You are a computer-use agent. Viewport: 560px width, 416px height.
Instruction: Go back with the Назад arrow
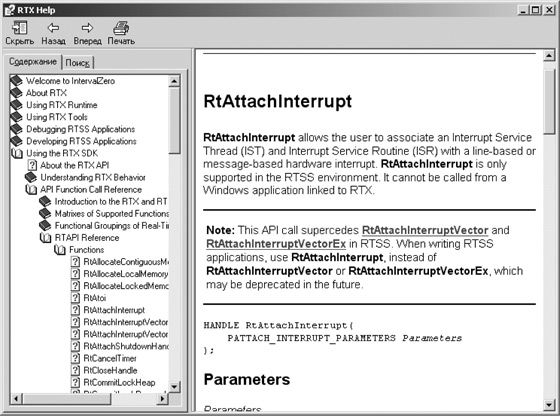click(53, 28)
